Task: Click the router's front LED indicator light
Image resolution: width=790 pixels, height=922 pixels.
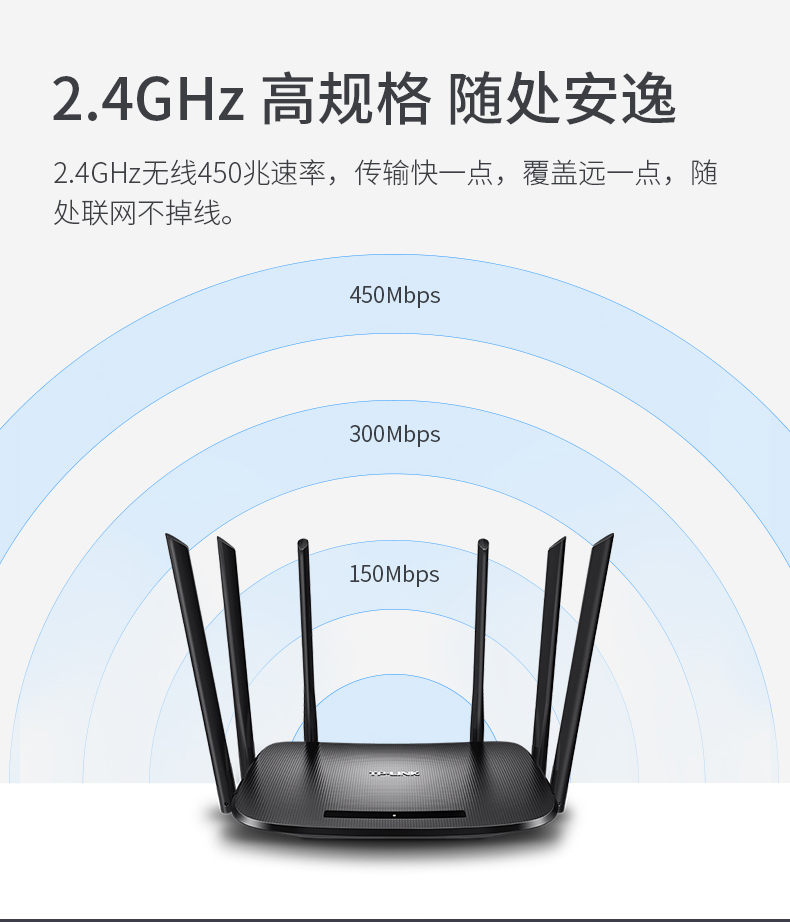Action: [394, 816]
